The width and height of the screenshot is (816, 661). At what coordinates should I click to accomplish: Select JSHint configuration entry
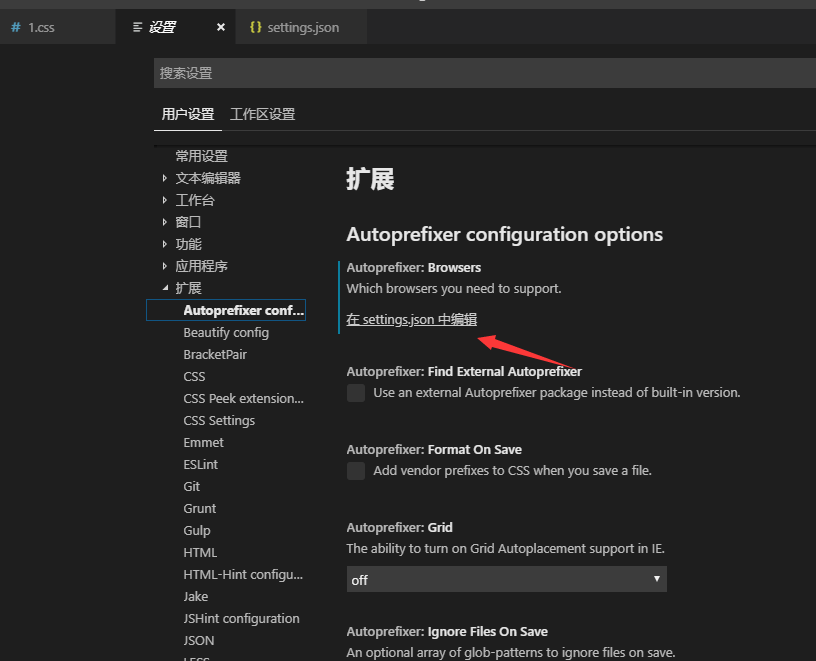tap(241, 618)
